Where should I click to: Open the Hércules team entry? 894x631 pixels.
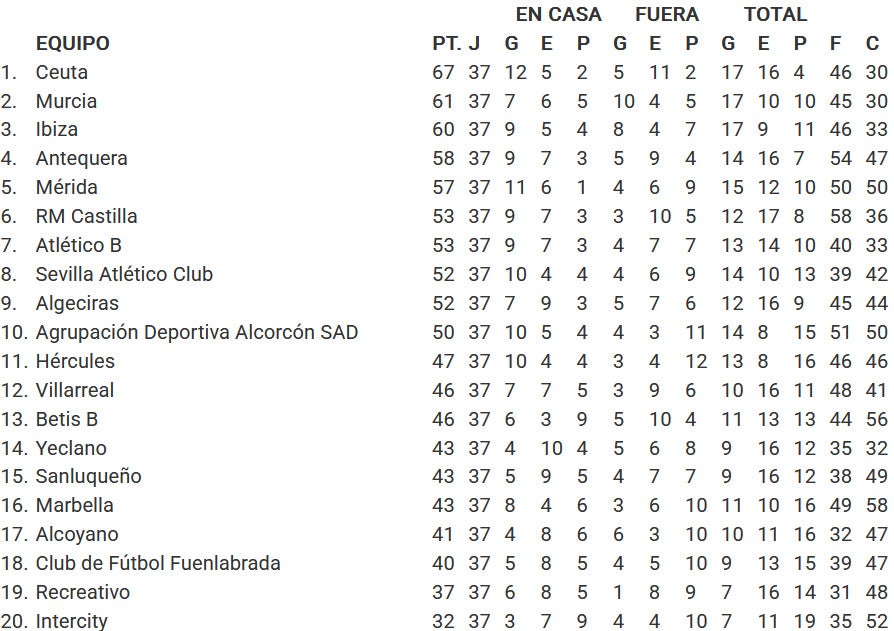(75, 361)
